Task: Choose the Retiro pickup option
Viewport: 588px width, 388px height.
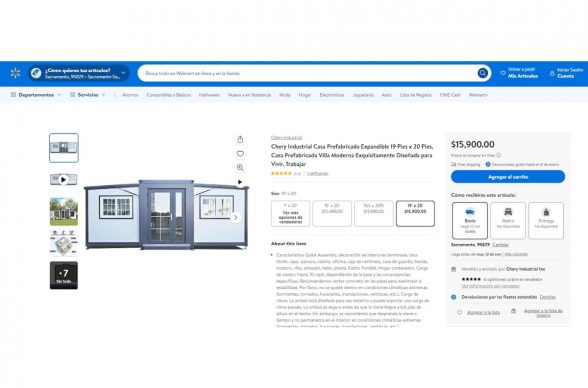Action: point(508,220)
